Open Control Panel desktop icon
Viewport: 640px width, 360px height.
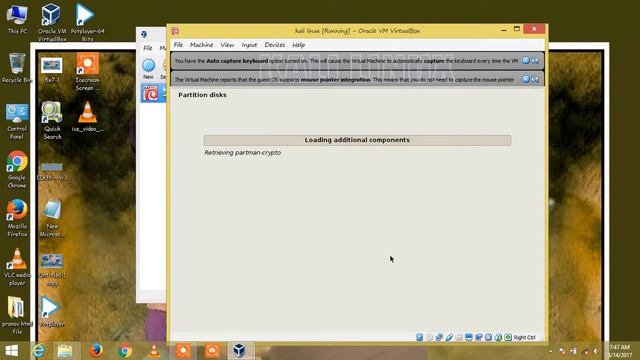point(17,122)
